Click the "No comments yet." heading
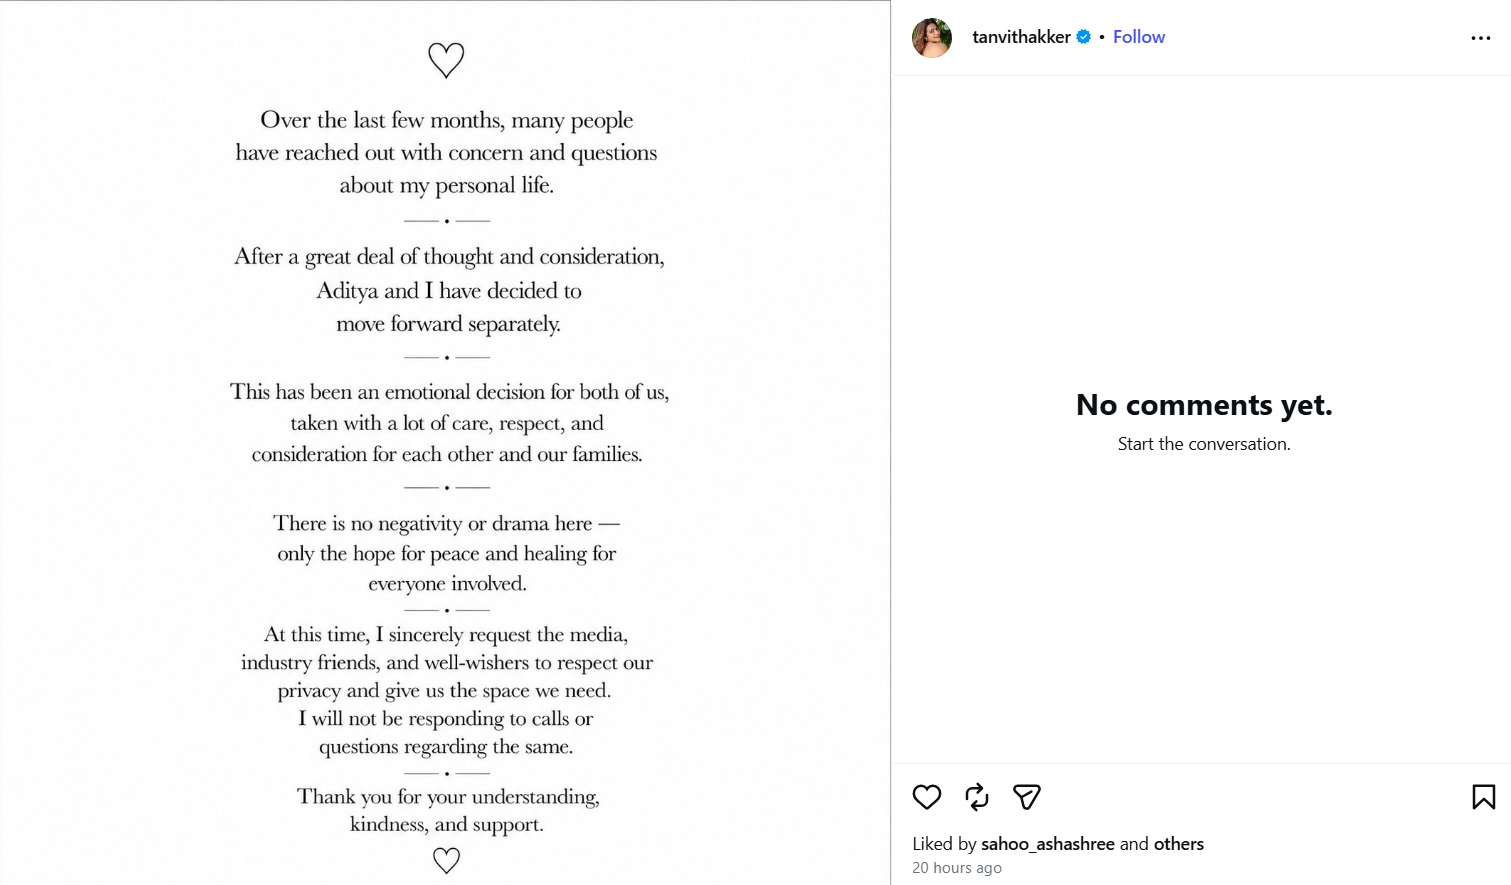The width and height of the screenshot is (1511, 885). [x=1204, y=405]
